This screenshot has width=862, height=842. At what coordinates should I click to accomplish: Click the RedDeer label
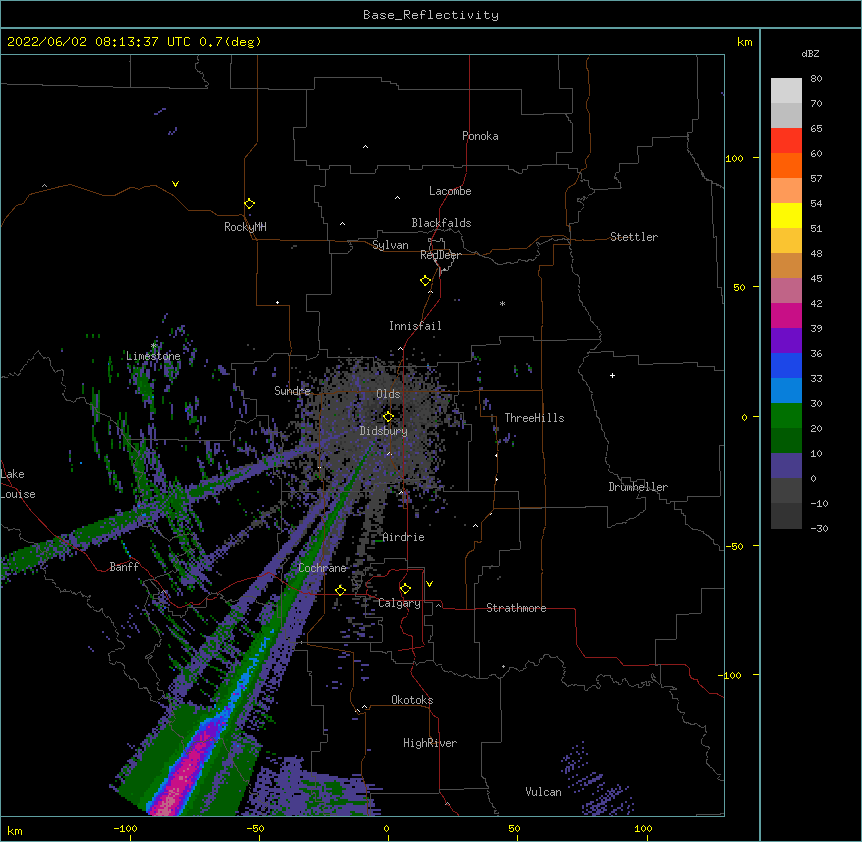pyautogui.click(x=440, y=255)
